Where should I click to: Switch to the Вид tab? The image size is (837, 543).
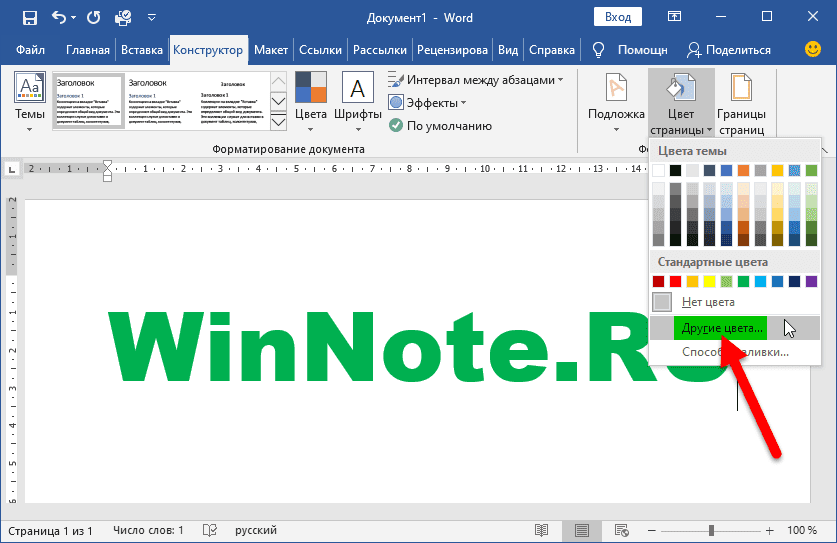click(x=508, y=50)
